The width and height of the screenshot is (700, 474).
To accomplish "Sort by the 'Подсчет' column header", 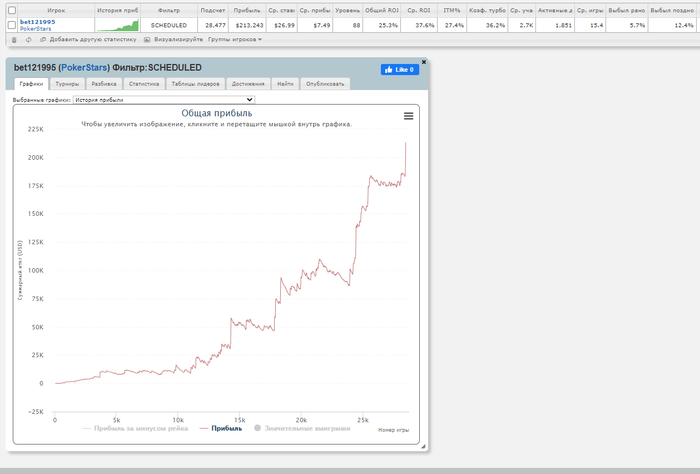I will [x=212, y=10].
